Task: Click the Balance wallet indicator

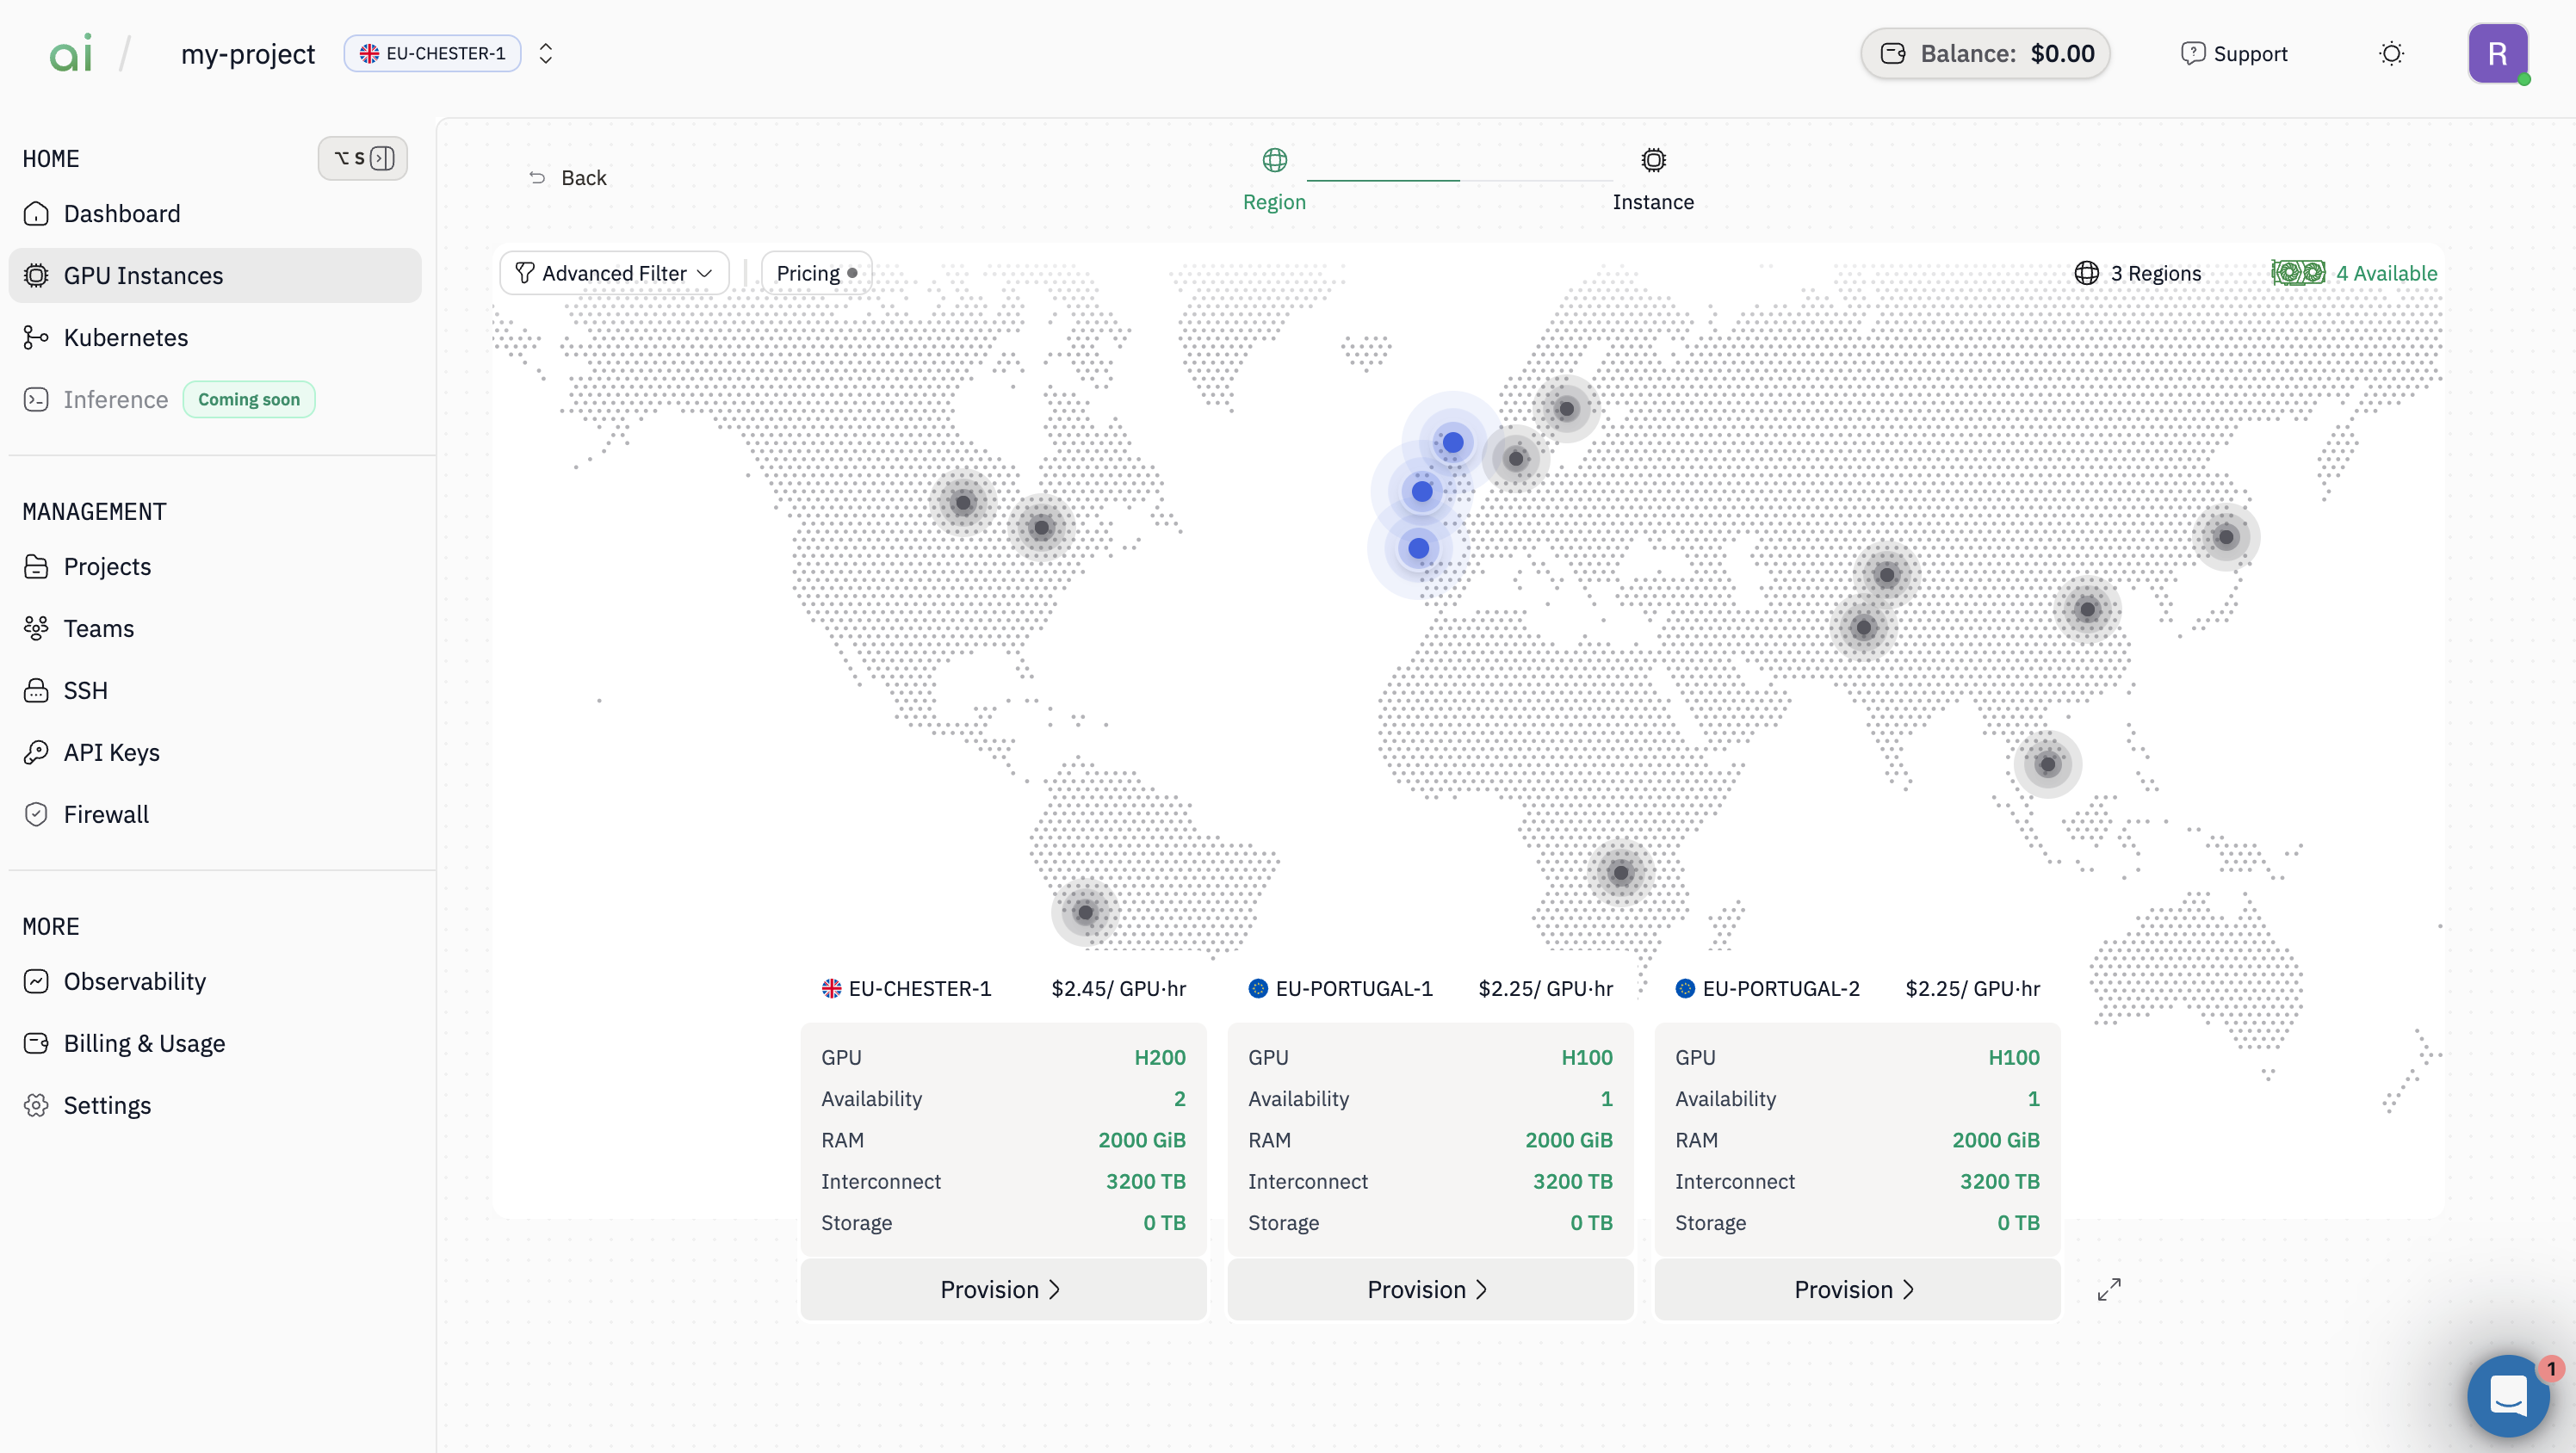Action: [1985, 54]
